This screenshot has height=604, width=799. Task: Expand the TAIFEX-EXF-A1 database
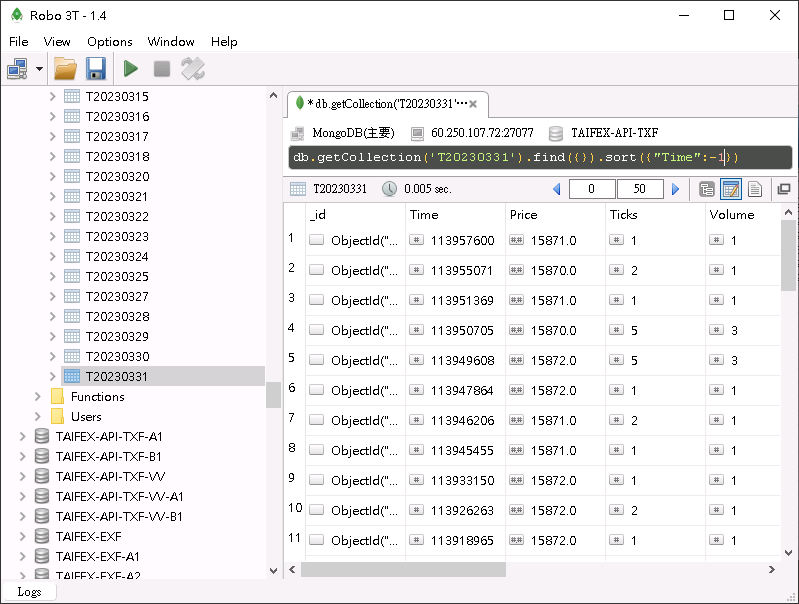22,556
